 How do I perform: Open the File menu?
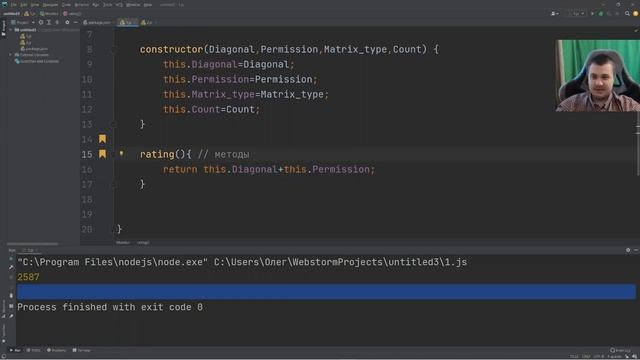coord(14,5)
